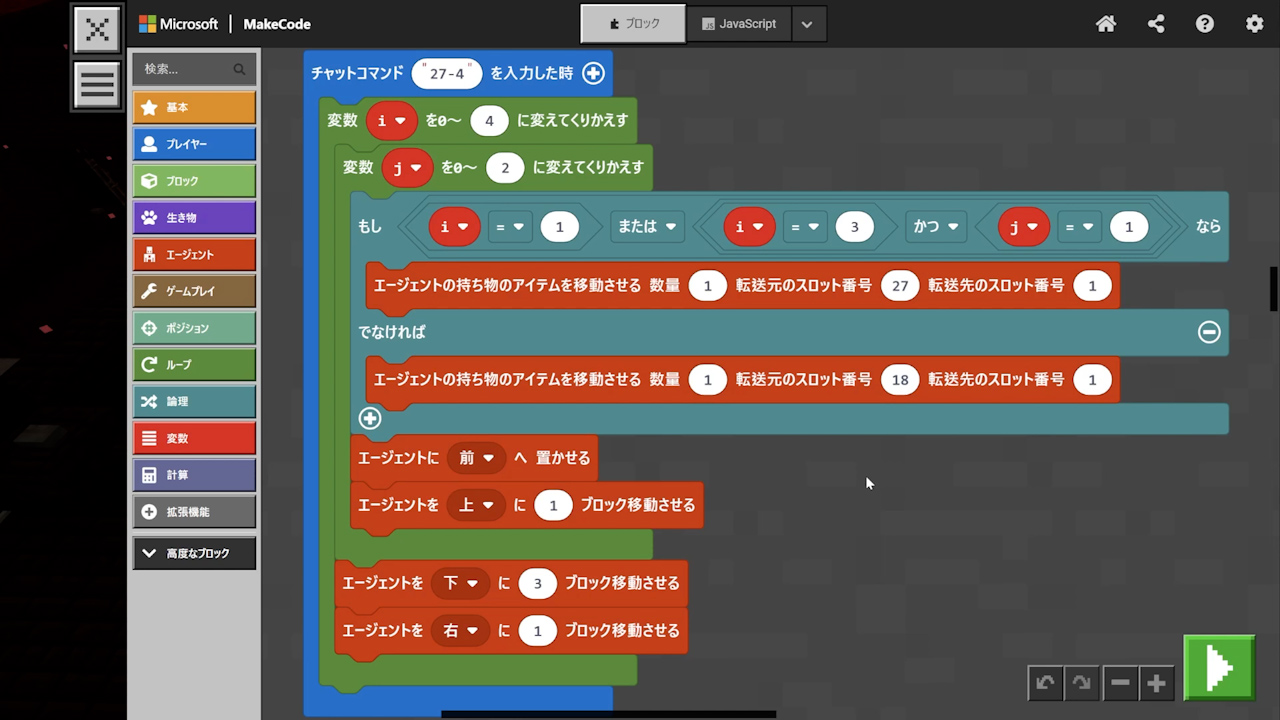Open the Settings gear menu
The height and width of the screenshot is (720, 1280).
(1254, 24)
